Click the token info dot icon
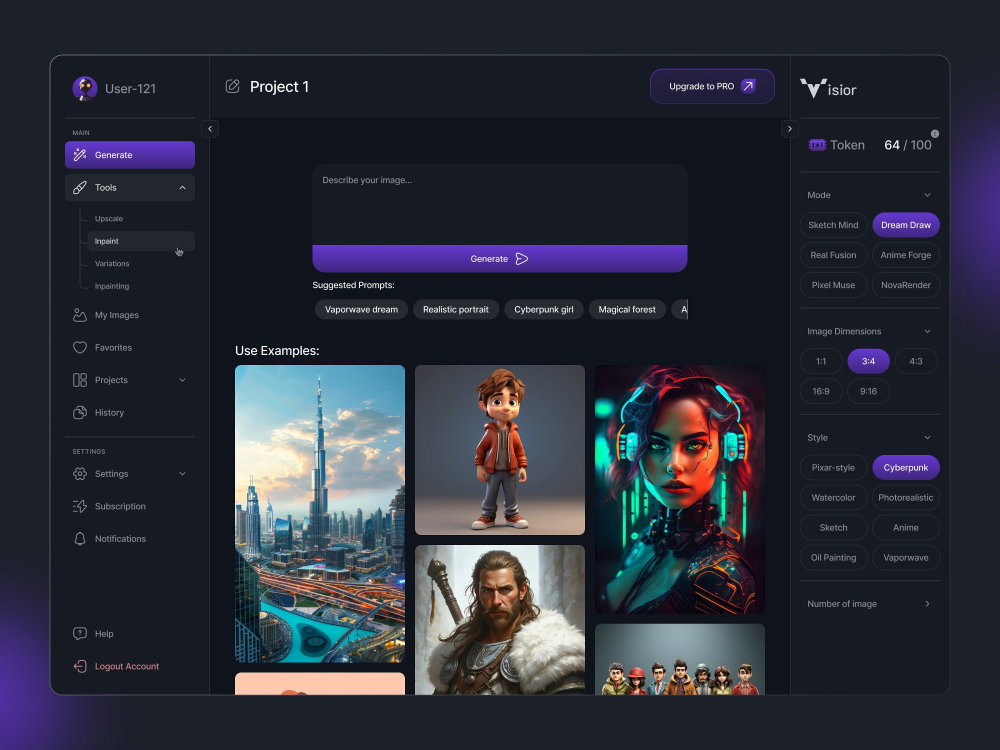The image size is (1000, 750). click(935, 133)
